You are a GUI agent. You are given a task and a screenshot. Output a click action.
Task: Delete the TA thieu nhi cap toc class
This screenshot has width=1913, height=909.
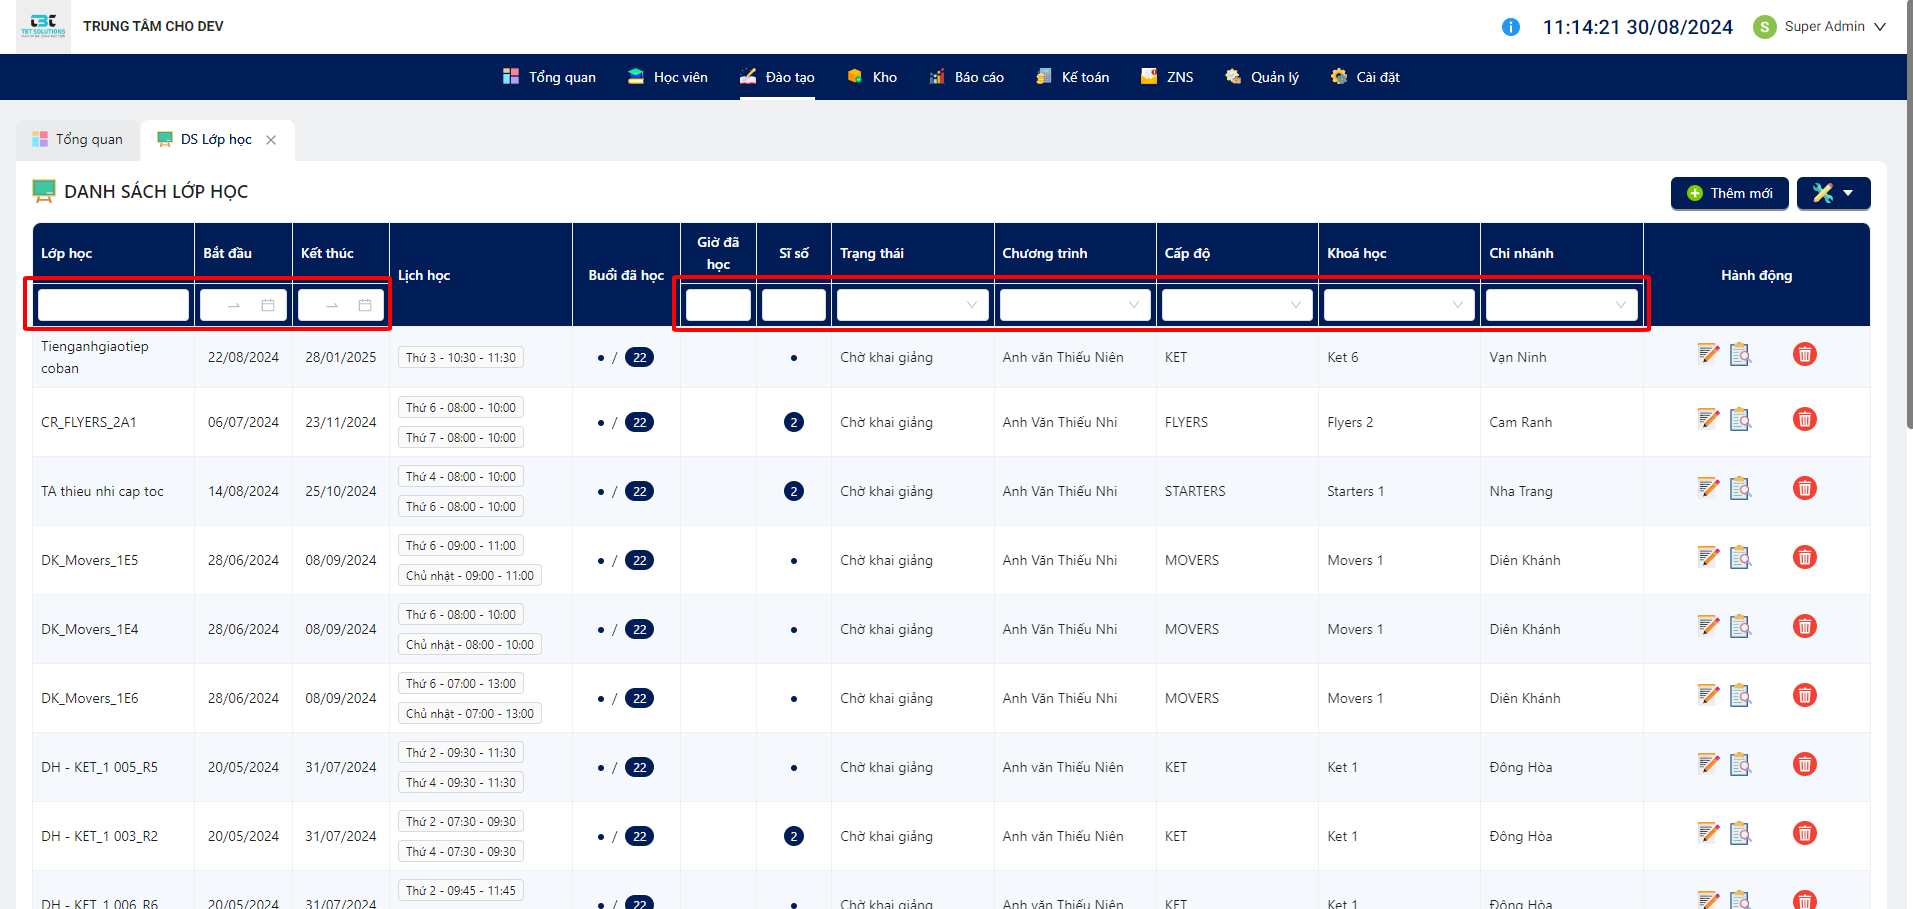click(1805, 488)
